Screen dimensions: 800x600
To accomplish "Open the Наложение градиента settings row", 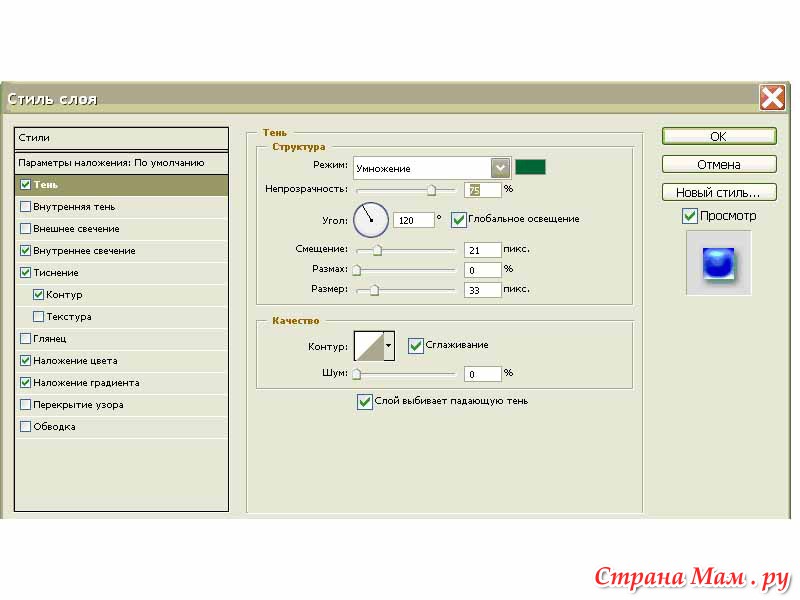I will pyautogui.click(x=121, y=382).
